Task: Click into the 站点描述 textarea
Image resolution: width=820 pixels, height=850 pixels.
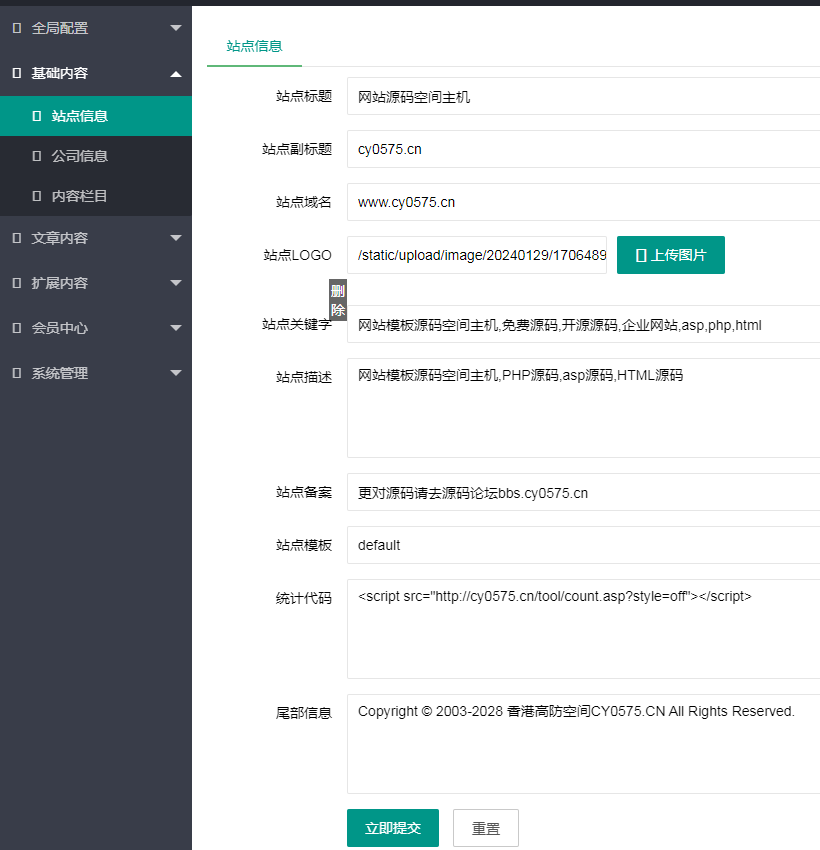Action: [583, 408]
